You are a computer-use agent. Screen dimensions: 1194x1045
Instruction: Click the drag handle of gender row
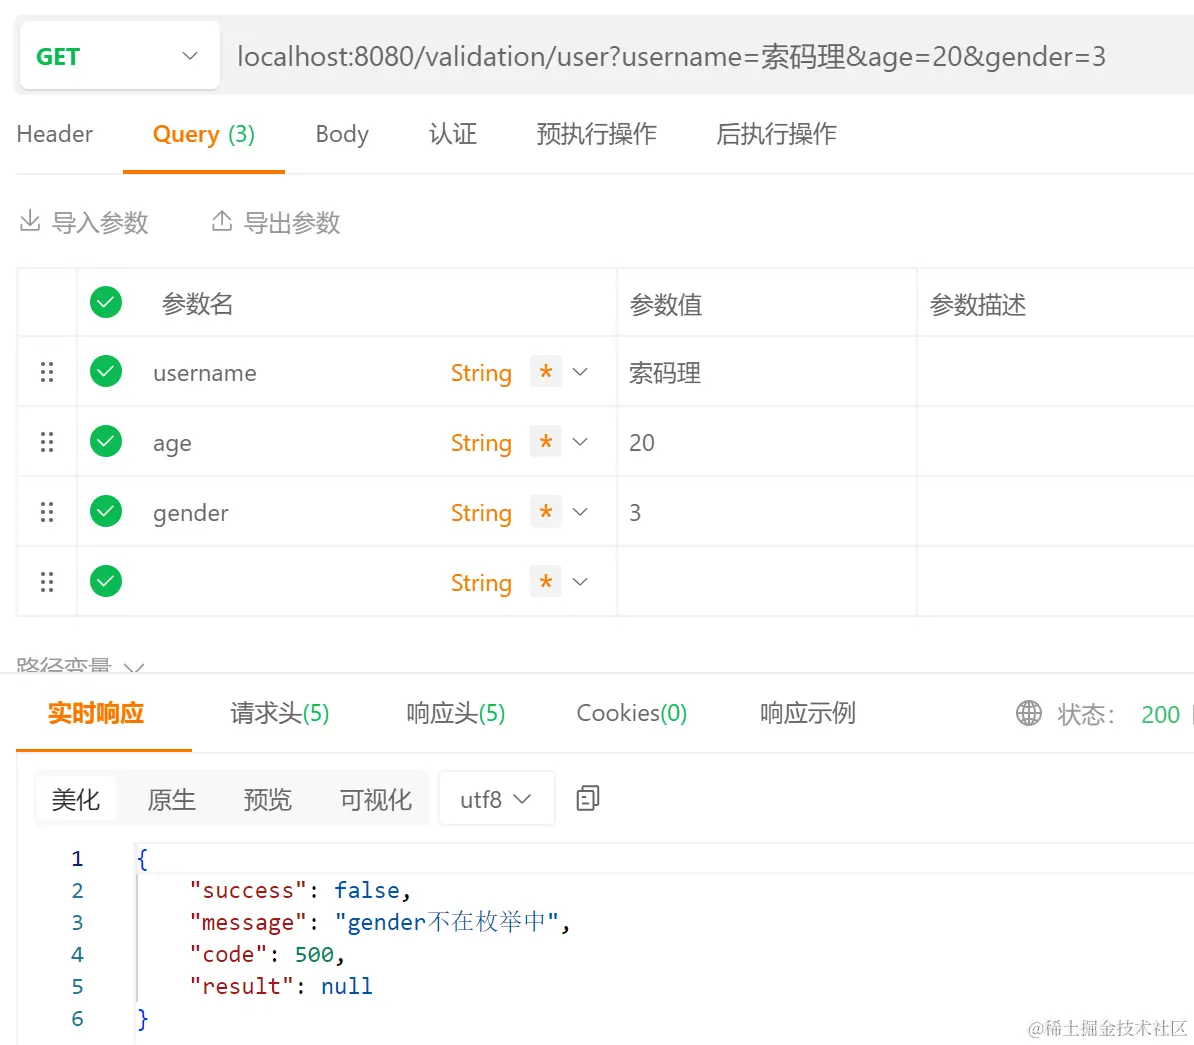[x=46, y=512]
